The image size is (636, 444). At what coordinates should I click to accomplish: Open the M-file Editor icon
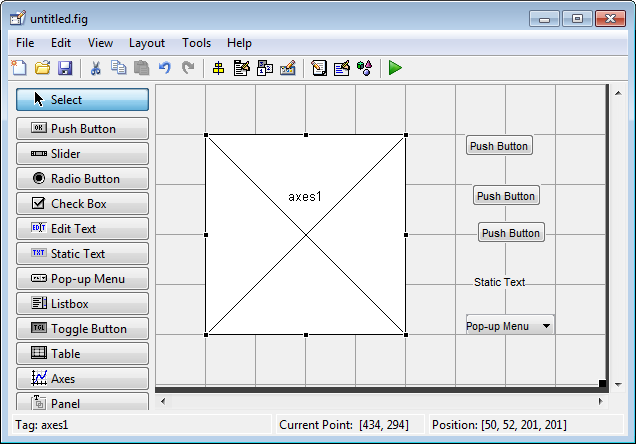[319, 68]
